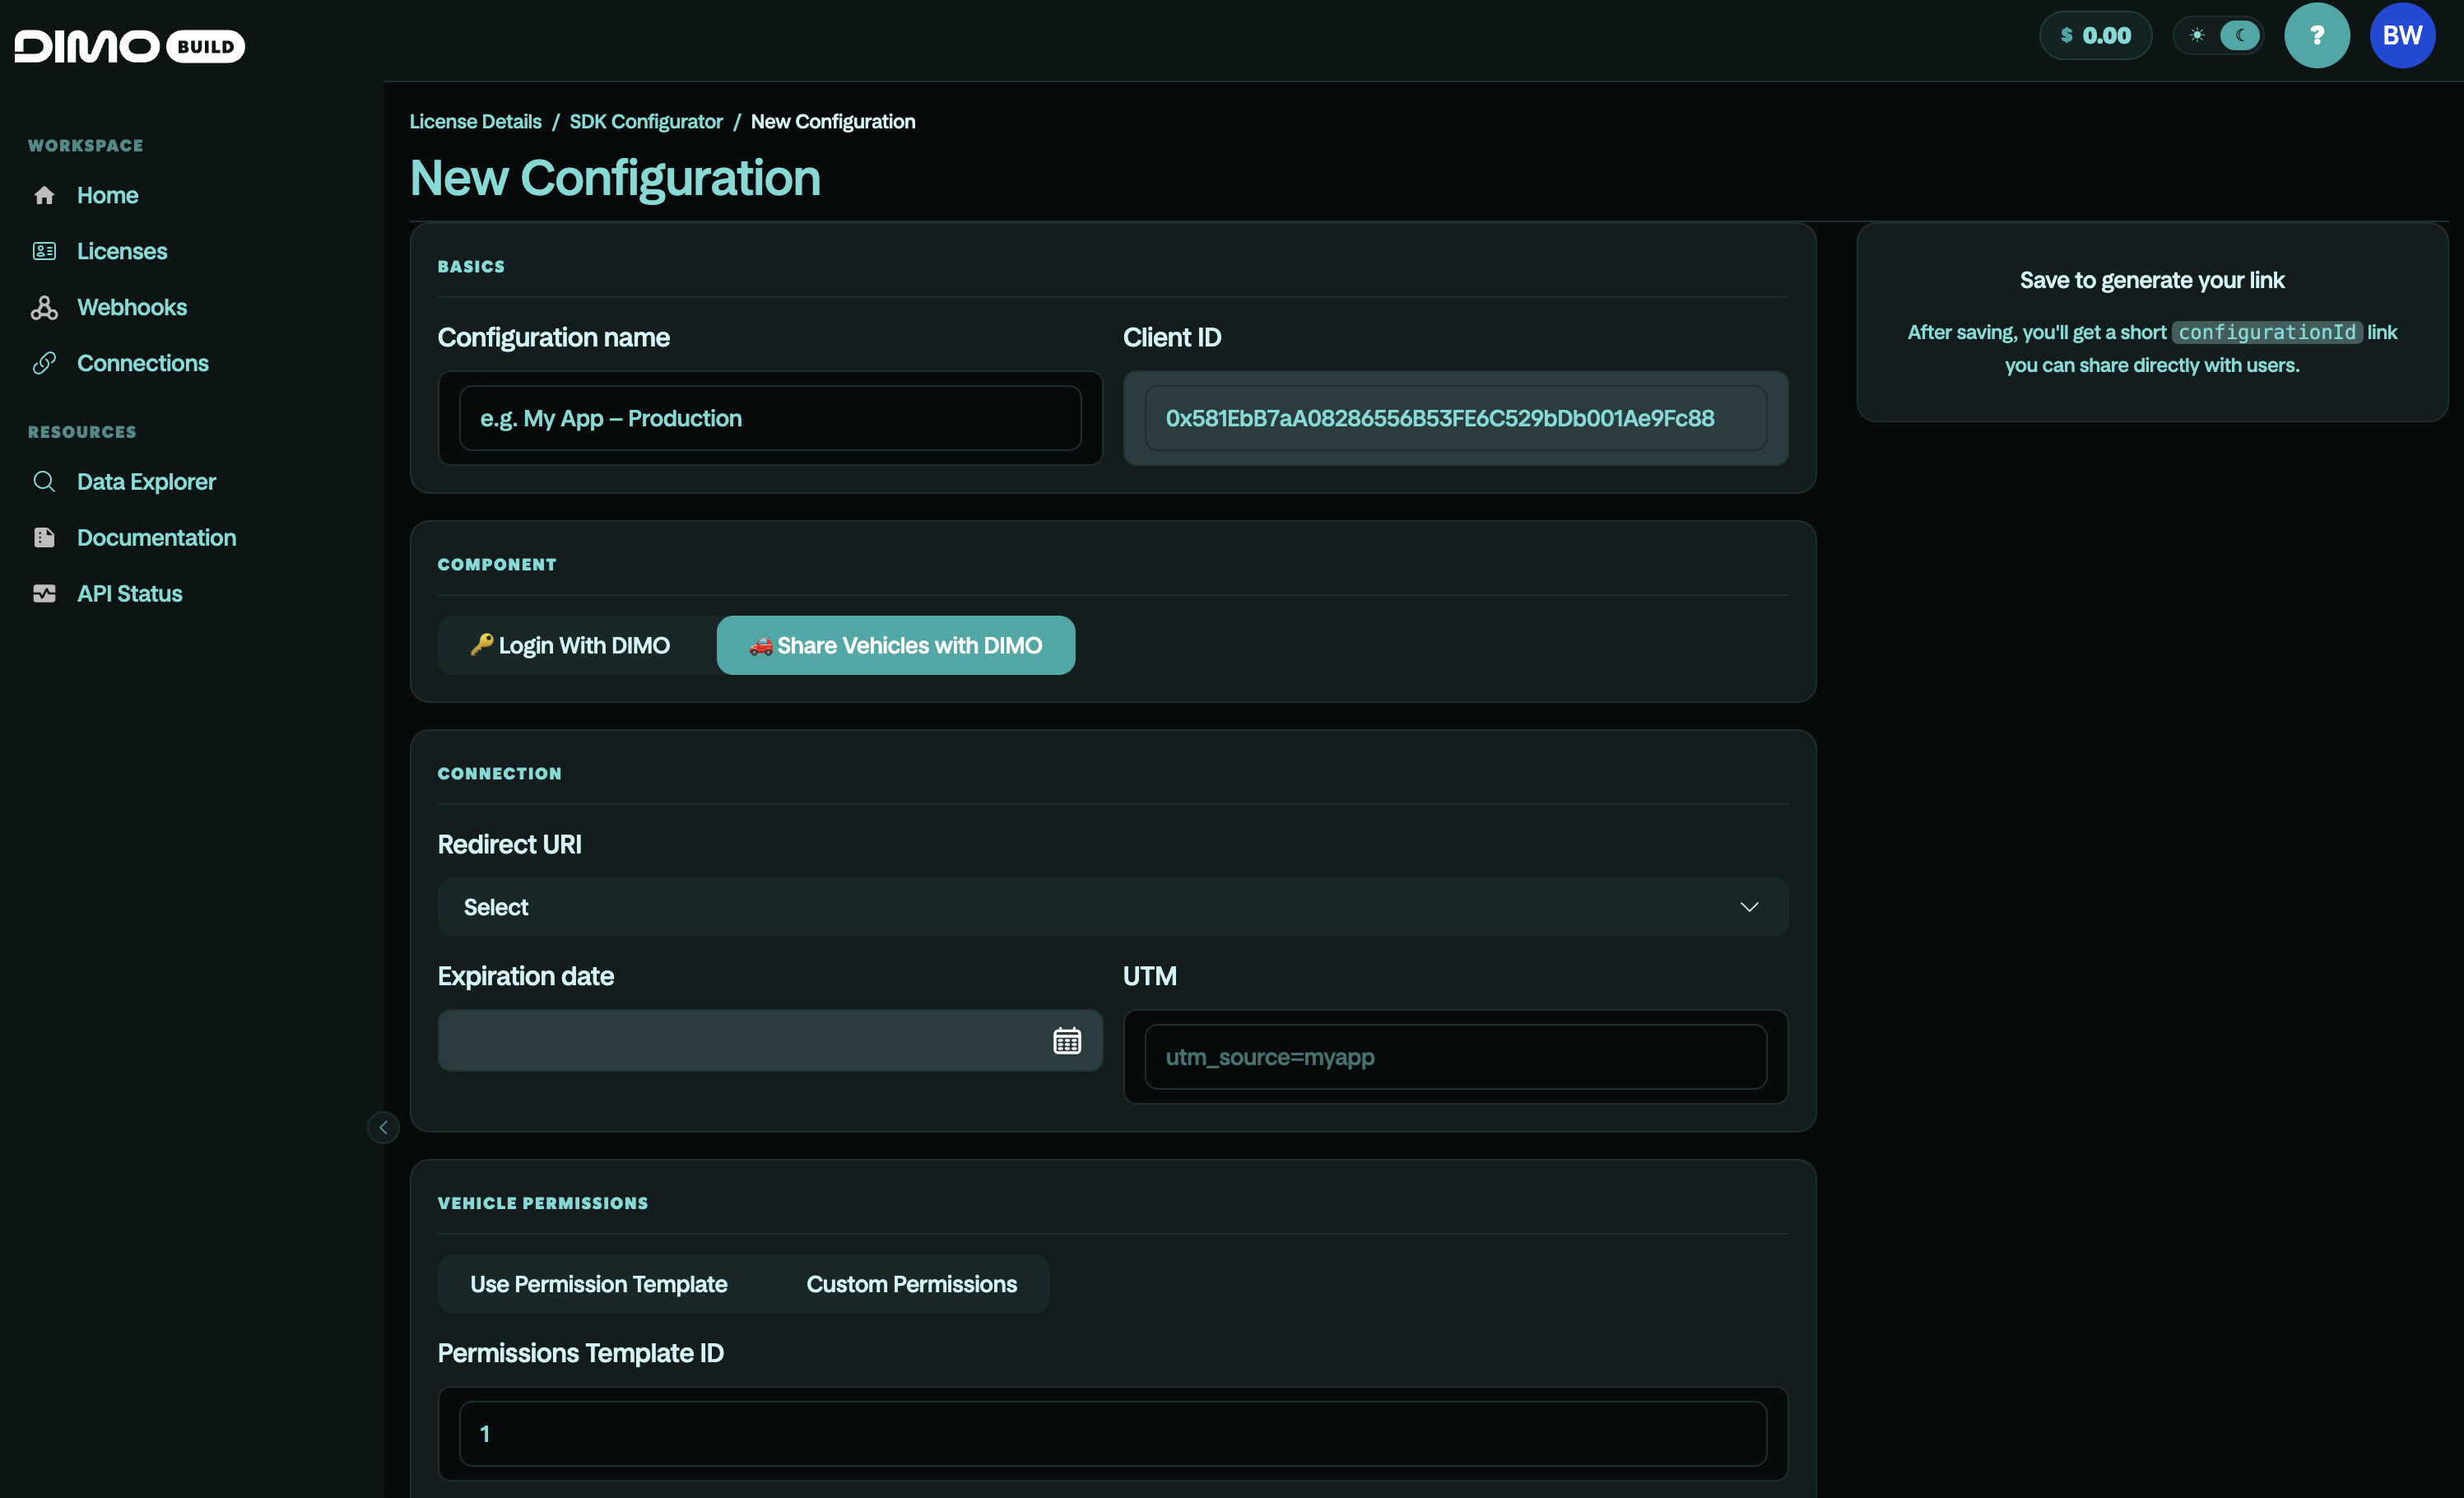
Task: Click the Client ID field label
Action: pyautogui.click(x=1171, y=337)
